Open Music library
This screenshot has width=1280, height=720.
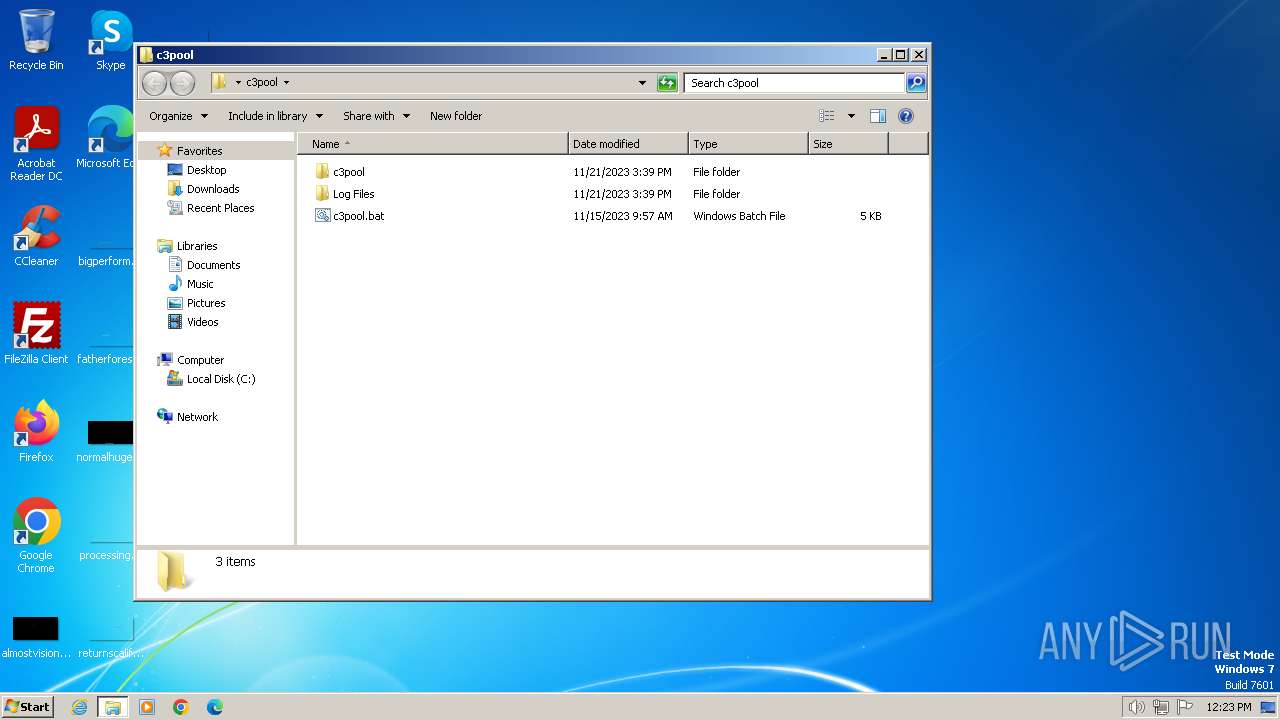[200, 284]
